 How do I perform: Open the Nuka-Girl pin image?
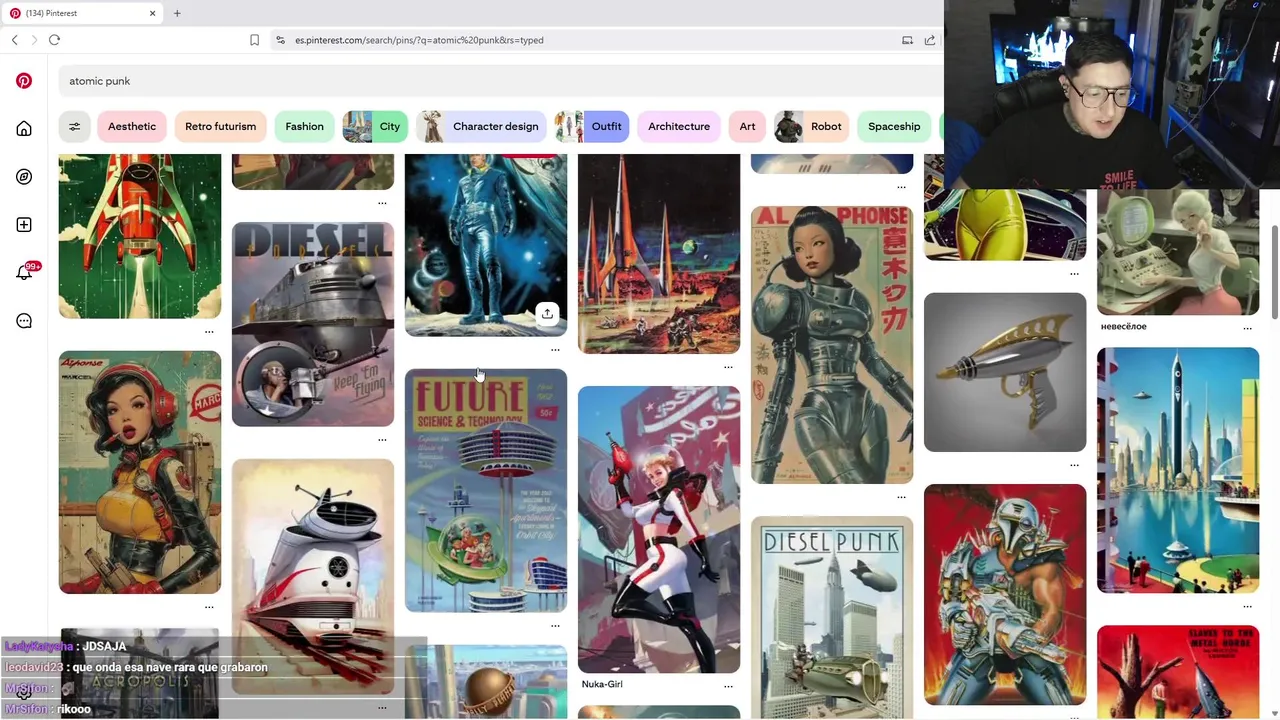(659, 530)
